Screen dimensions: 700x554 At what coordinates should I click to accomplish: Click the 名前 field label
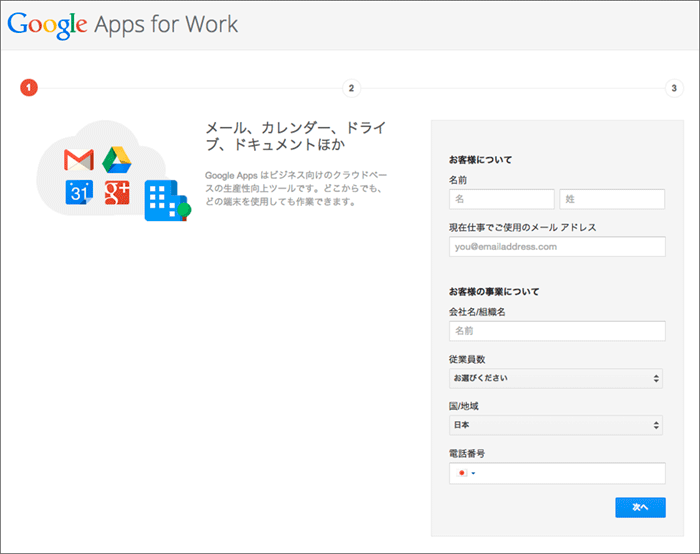pos(458,180)
